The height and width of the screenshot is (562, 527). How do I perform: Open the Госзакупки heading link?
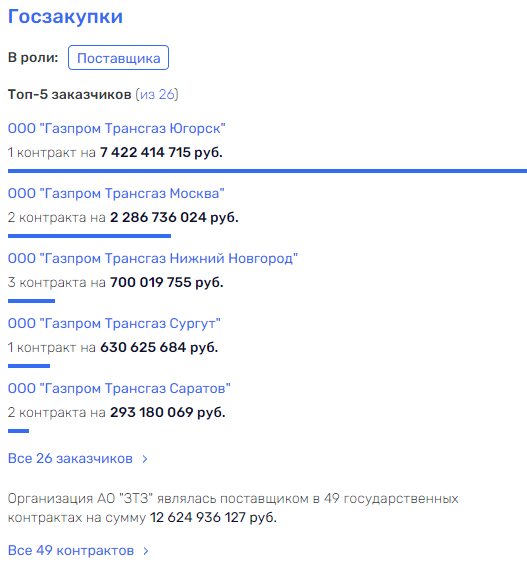65,17
